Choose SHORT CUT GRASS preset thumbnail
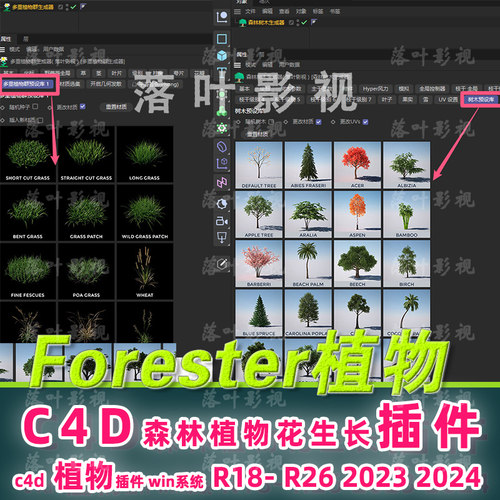The image size is (500, 500). pyautogui.click(x=28, y=155)
